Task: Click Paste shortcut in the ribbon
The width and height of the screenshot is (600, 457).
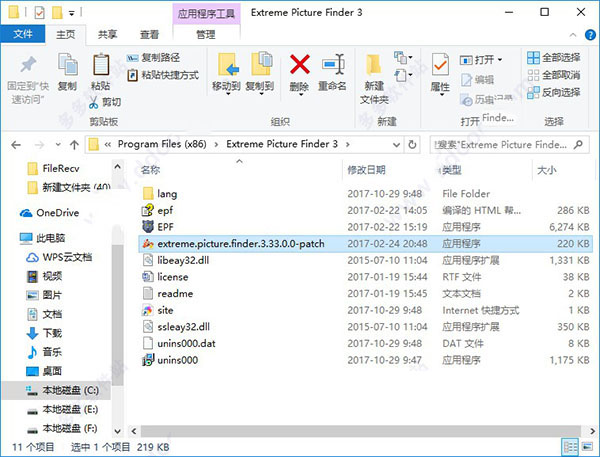Action: tap(163, 75)
